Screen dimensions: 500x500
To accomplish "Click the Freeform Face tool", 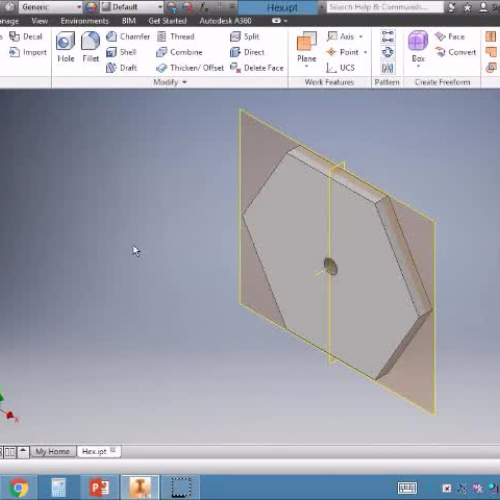I will (450, 36).
